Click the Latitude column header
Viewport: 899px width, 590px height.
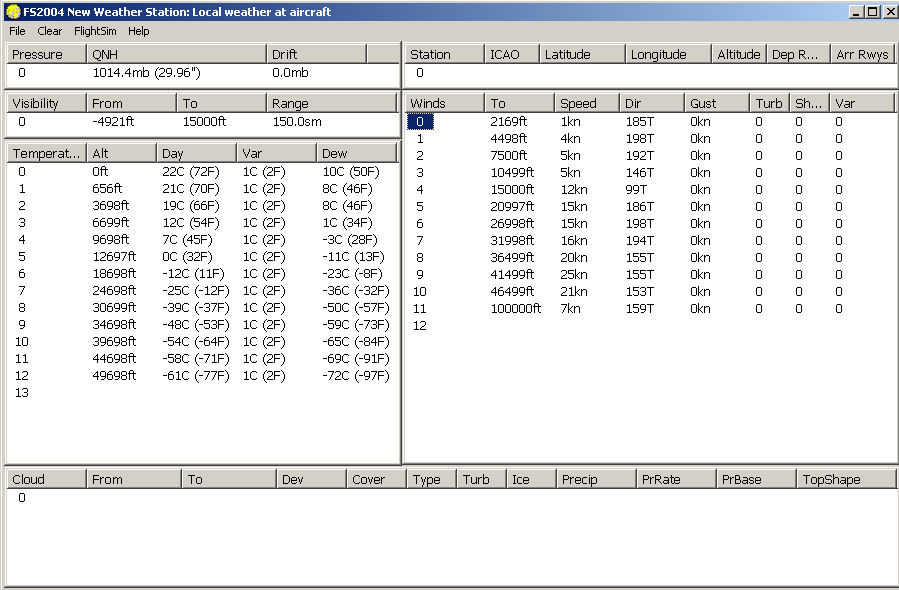582,54
